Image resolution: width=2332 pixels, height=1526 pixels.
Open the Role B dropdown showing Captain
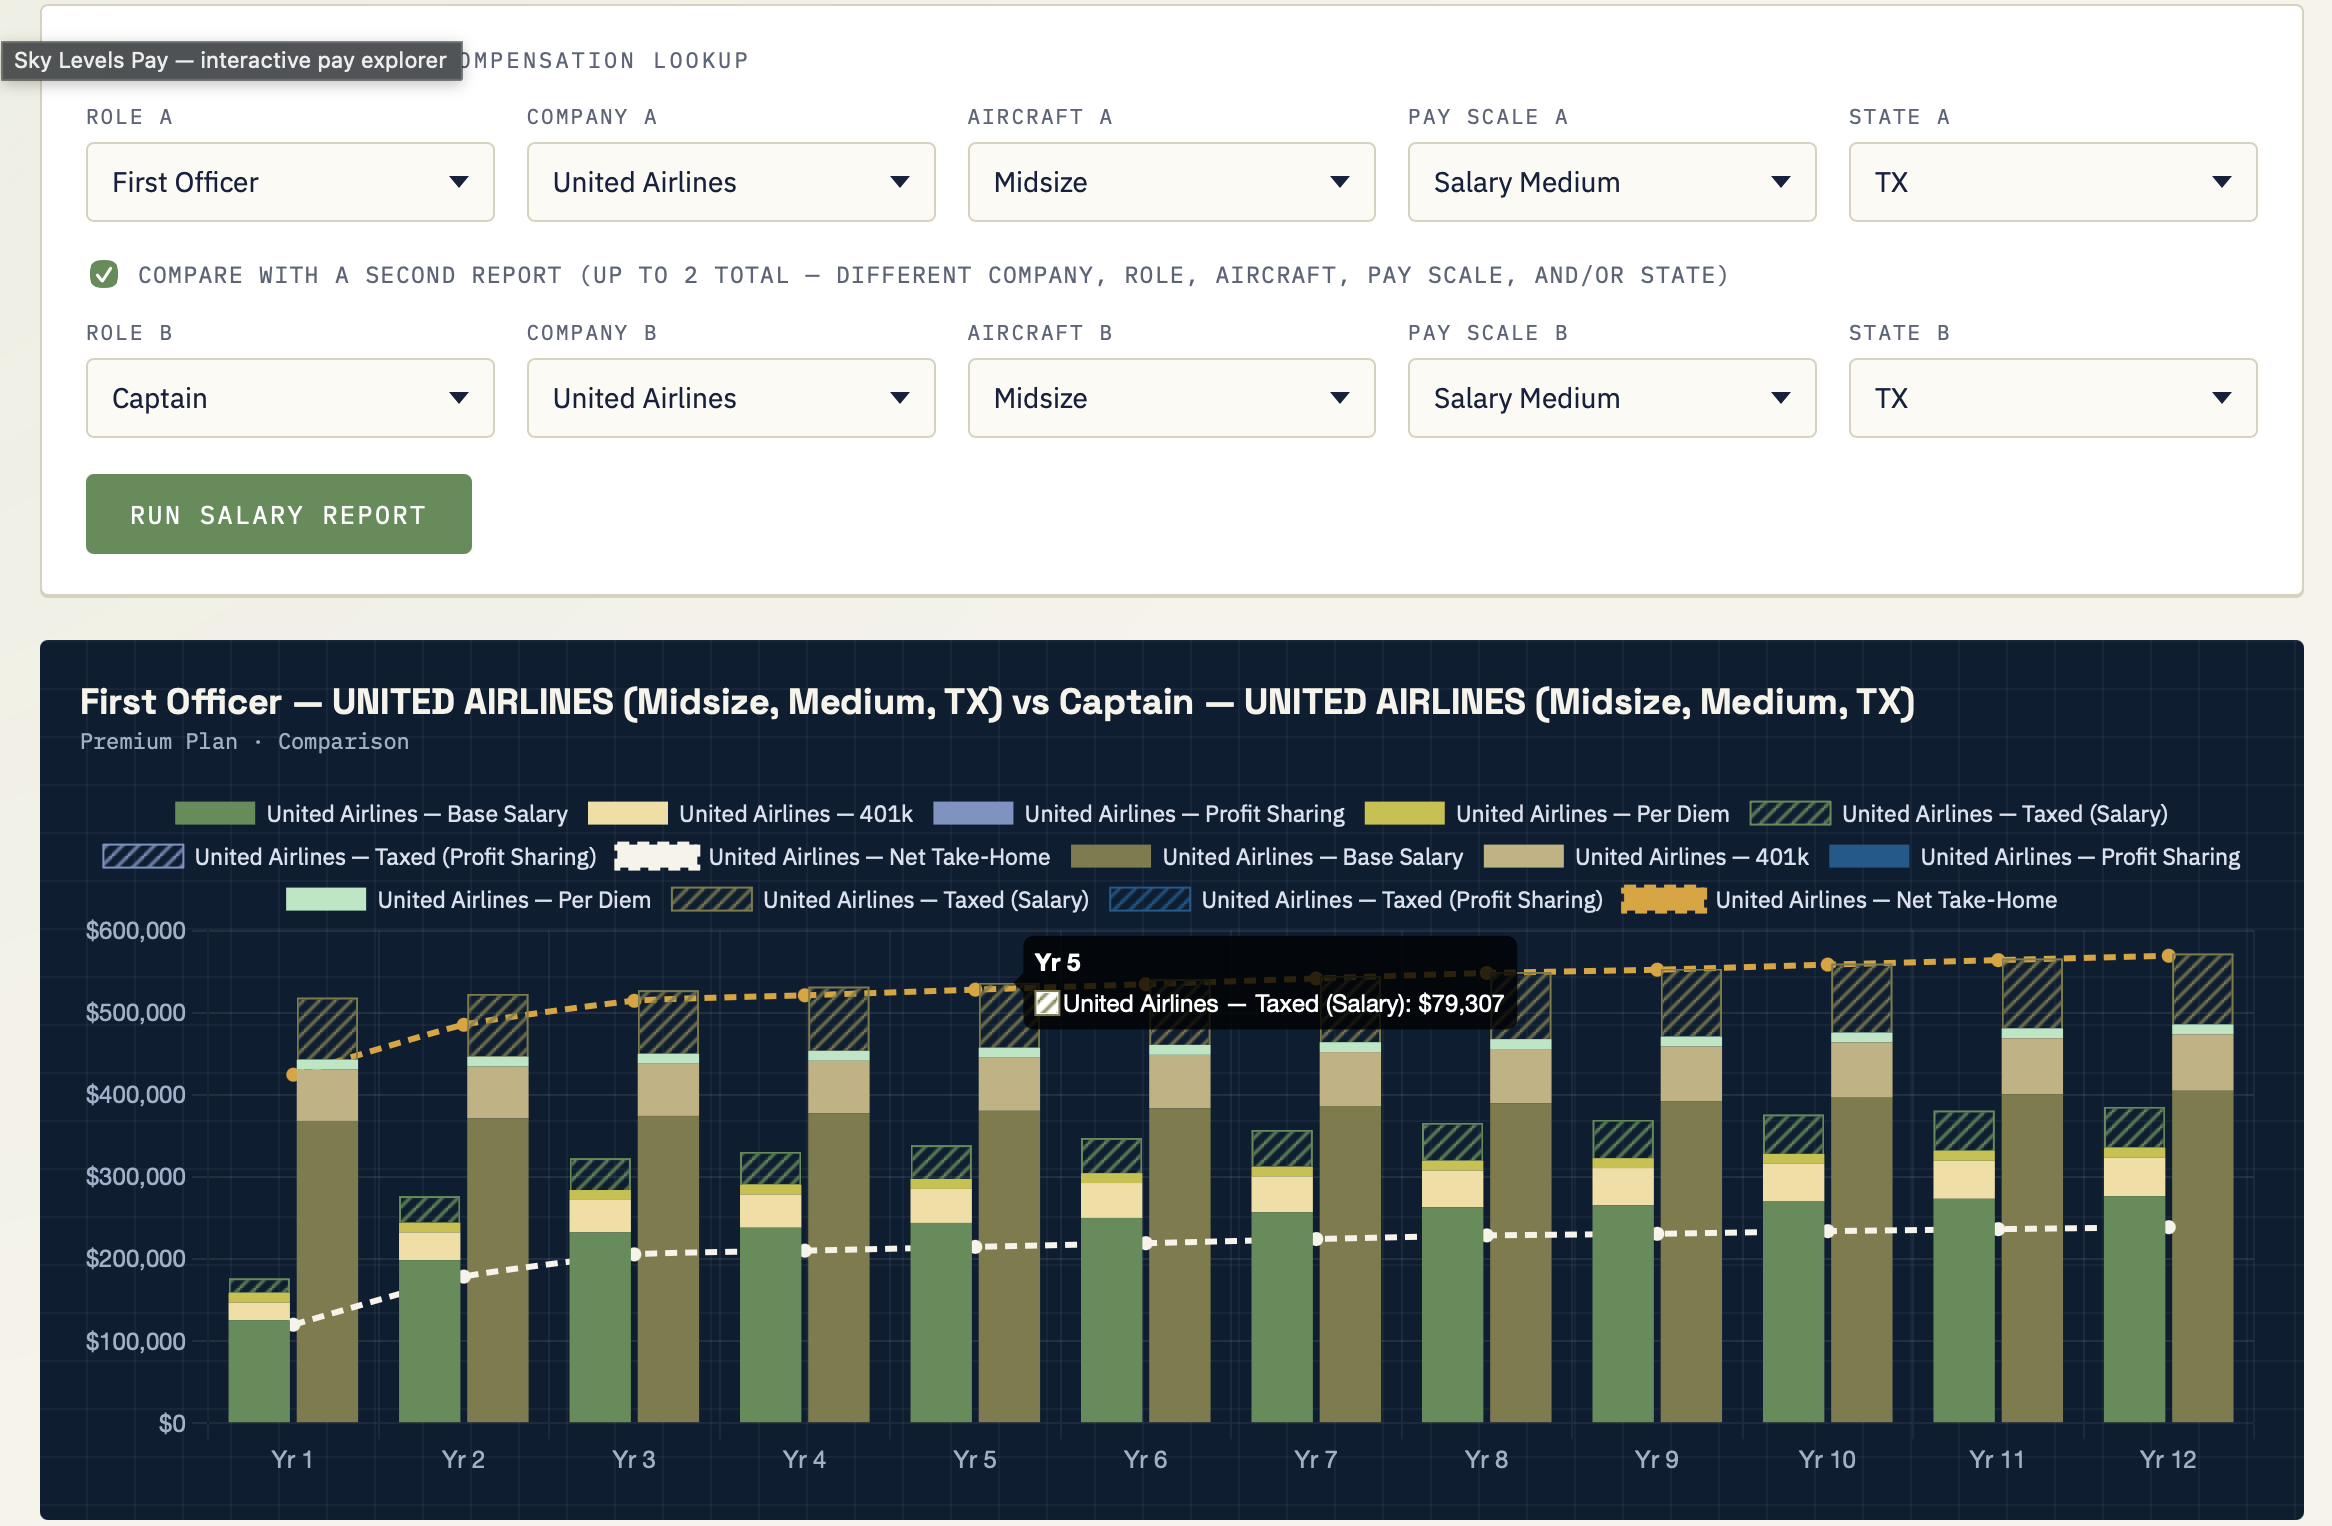pos(290,398)
